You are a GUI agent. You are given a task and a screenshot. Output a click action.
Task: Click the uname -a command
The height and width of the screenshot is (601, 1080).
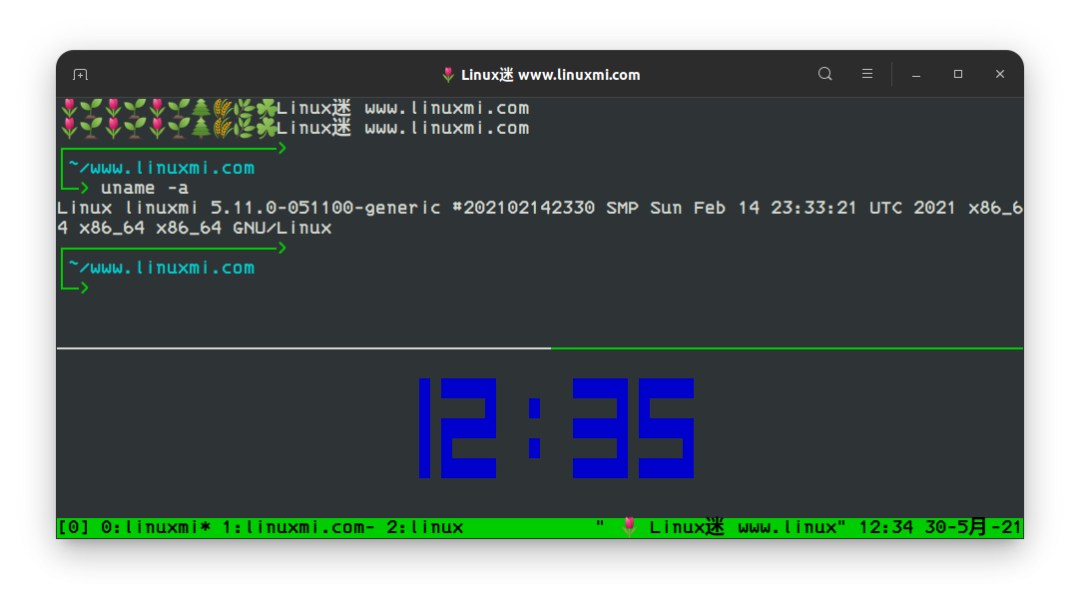[145, 188]
